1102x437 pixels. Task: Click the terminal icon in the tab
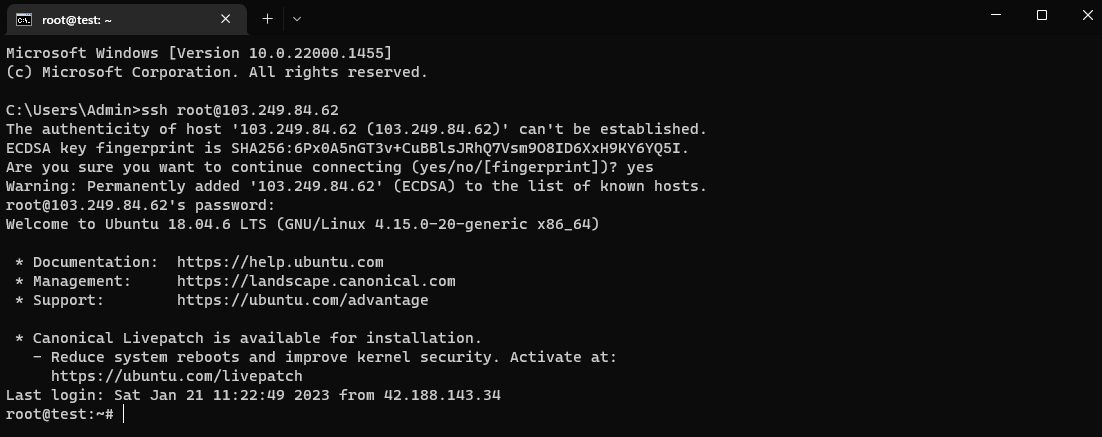(23, 19)
